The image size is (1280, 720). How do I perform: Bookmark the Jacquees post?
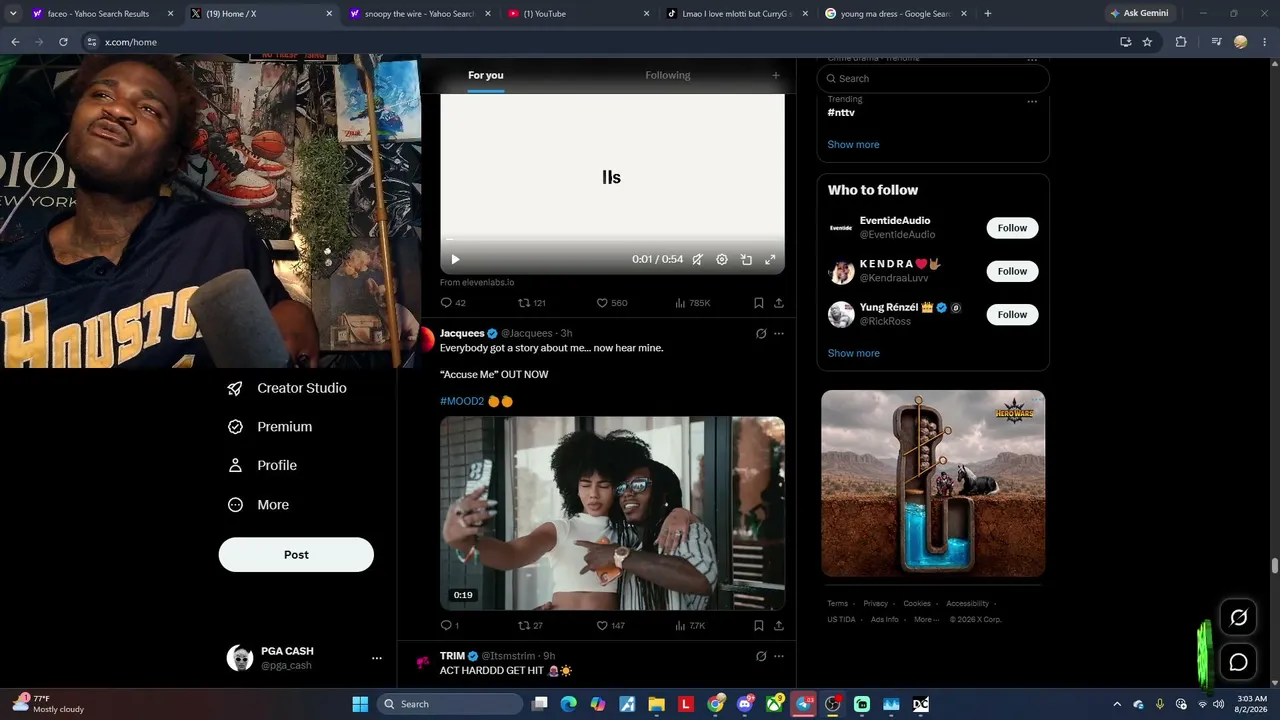click(759, 626)
